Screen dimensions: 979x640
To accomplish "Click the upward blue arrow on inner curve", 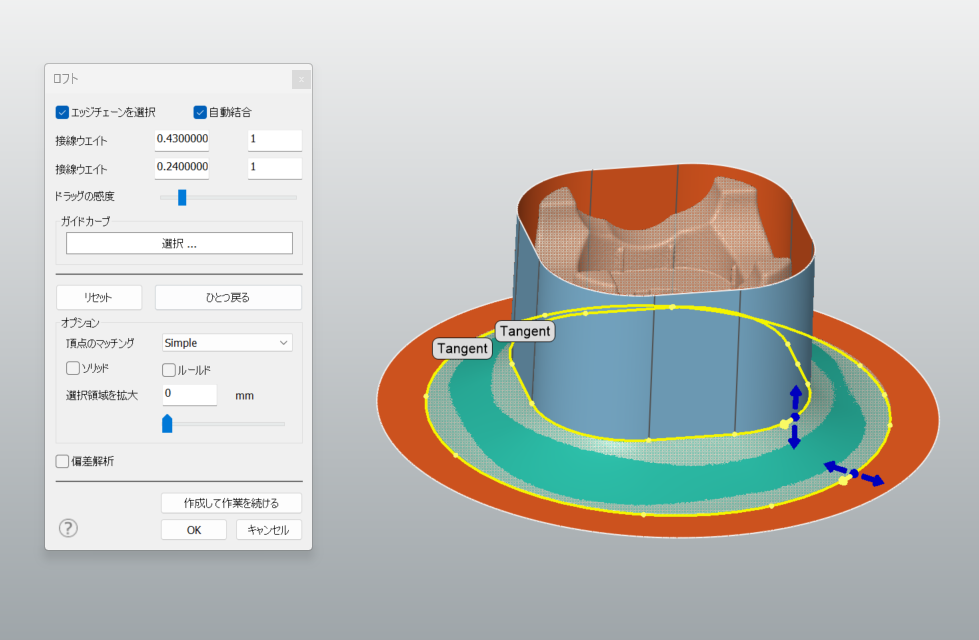I will (796, 394).
